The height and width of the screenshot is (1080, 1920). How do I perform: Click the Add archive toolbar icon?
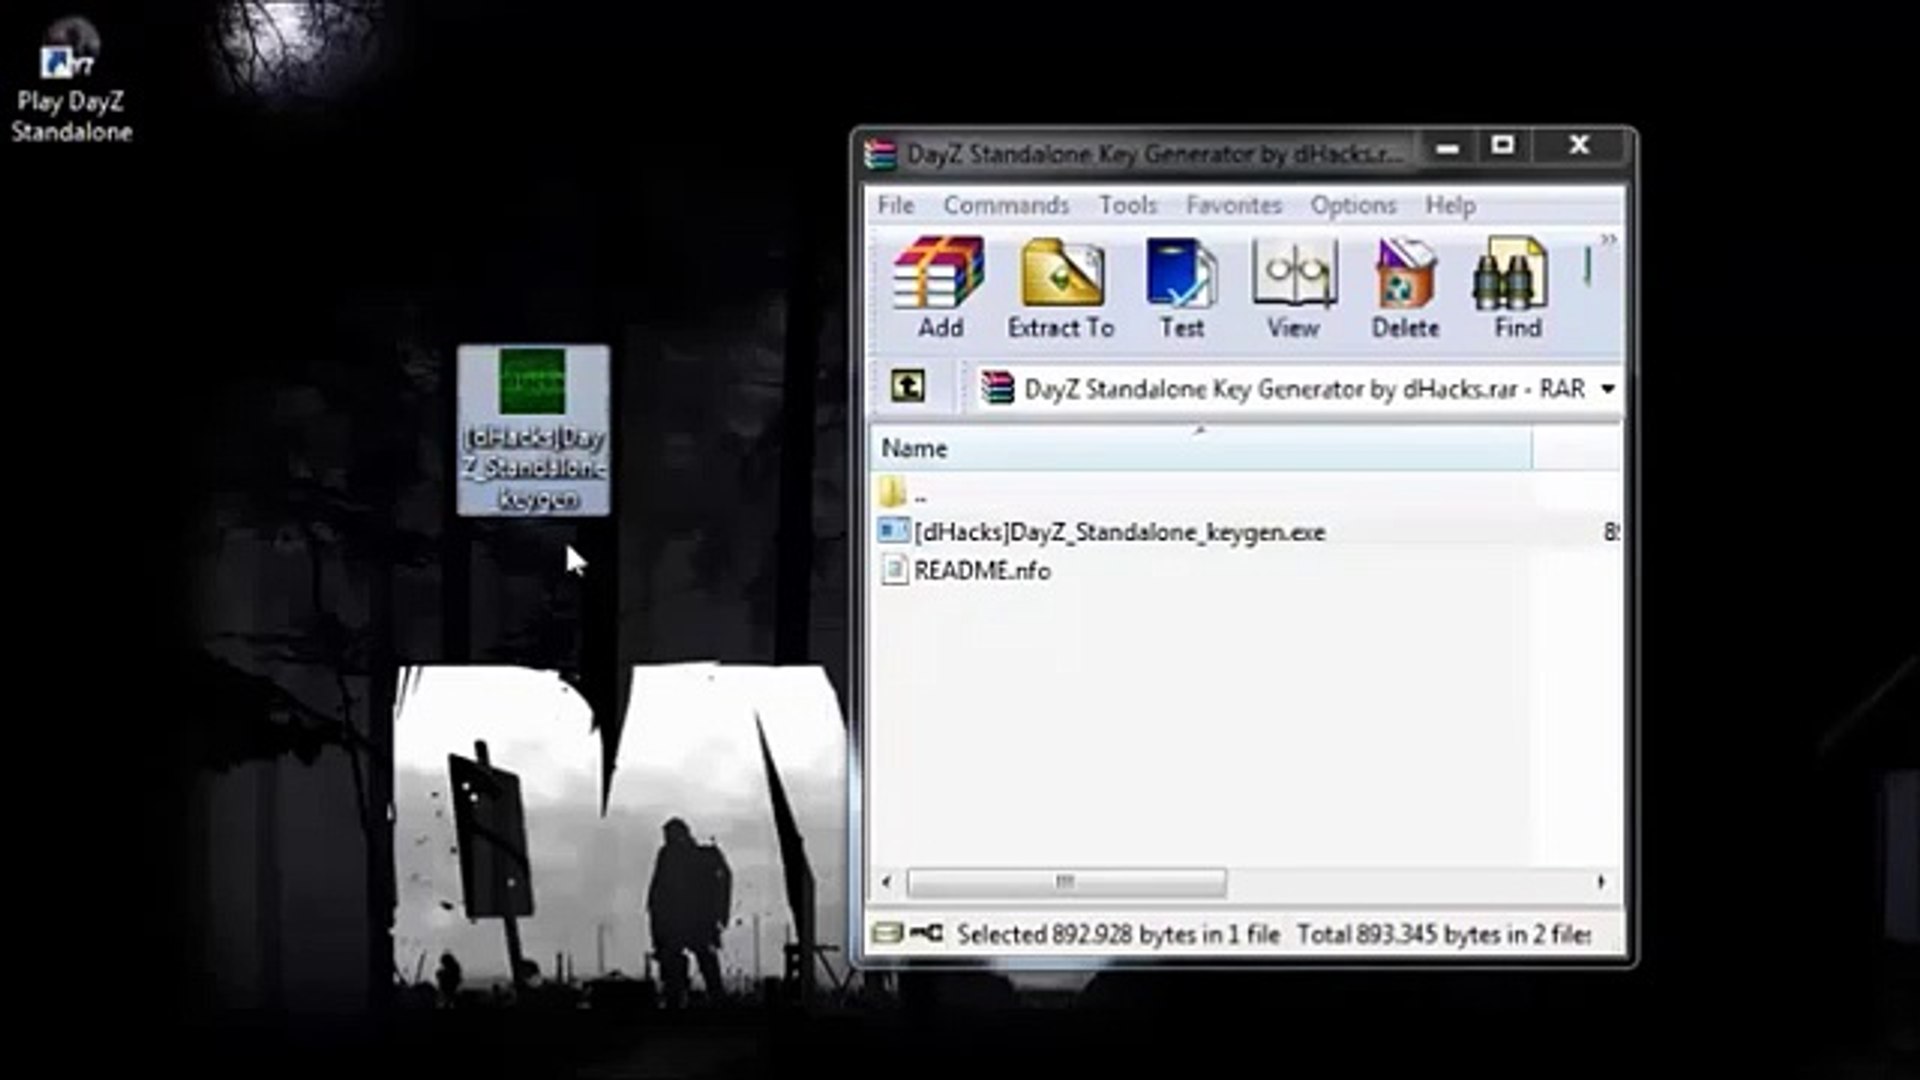pos(939,273)
